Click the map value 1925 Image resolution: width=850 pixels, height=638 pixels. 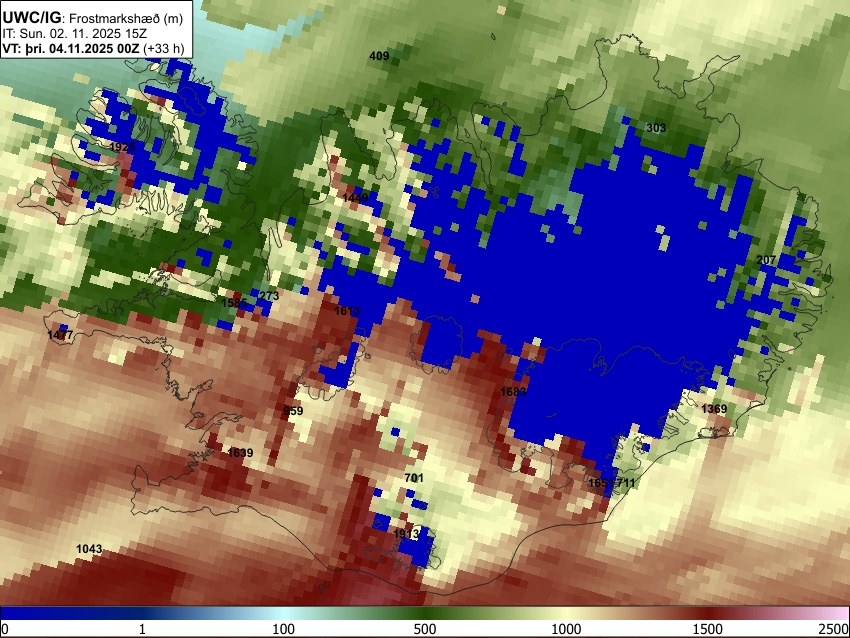(x=122, y=147)
